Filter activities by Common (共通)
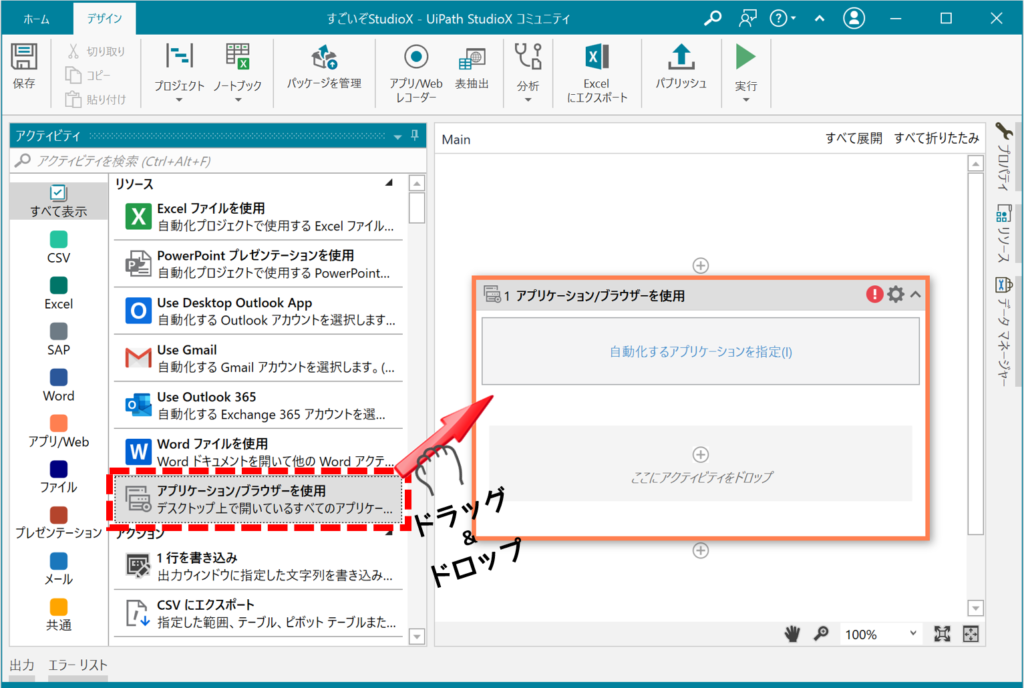The height and width of the screenshot is (688, 1024). pyautogui.click(x=59, y=615)
